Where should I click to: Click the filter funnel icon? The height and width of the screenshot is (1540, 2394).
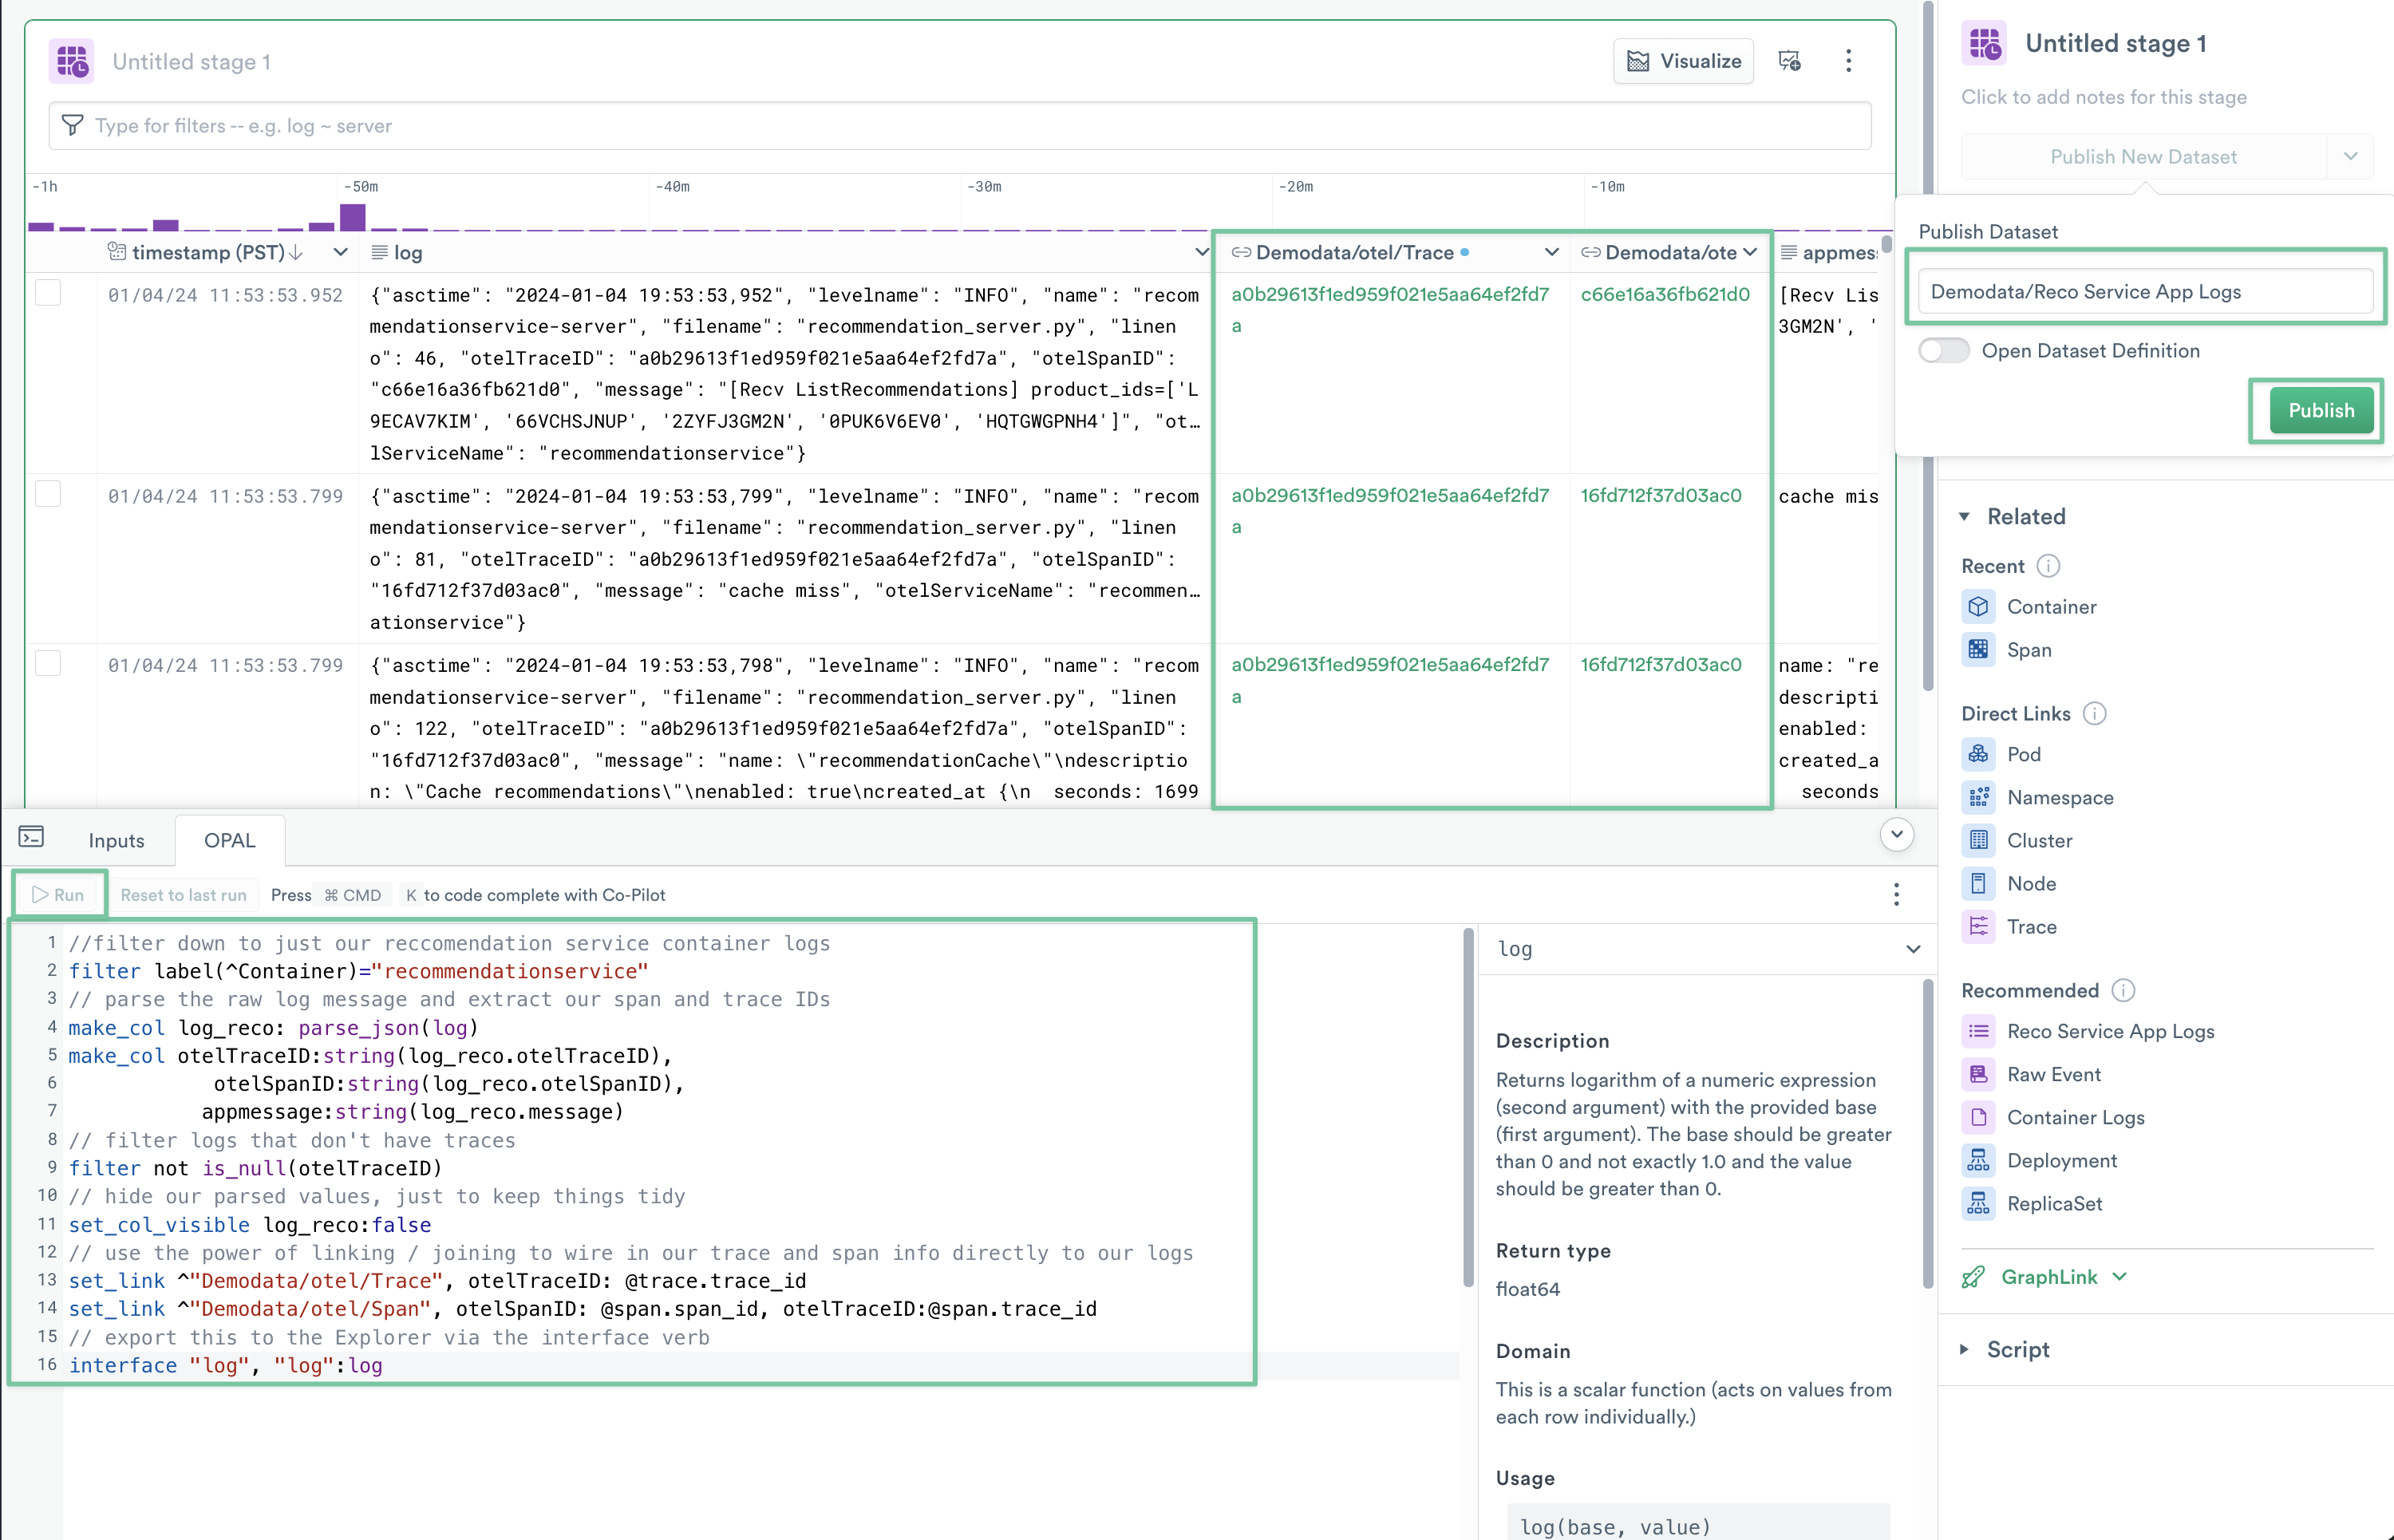72,125
